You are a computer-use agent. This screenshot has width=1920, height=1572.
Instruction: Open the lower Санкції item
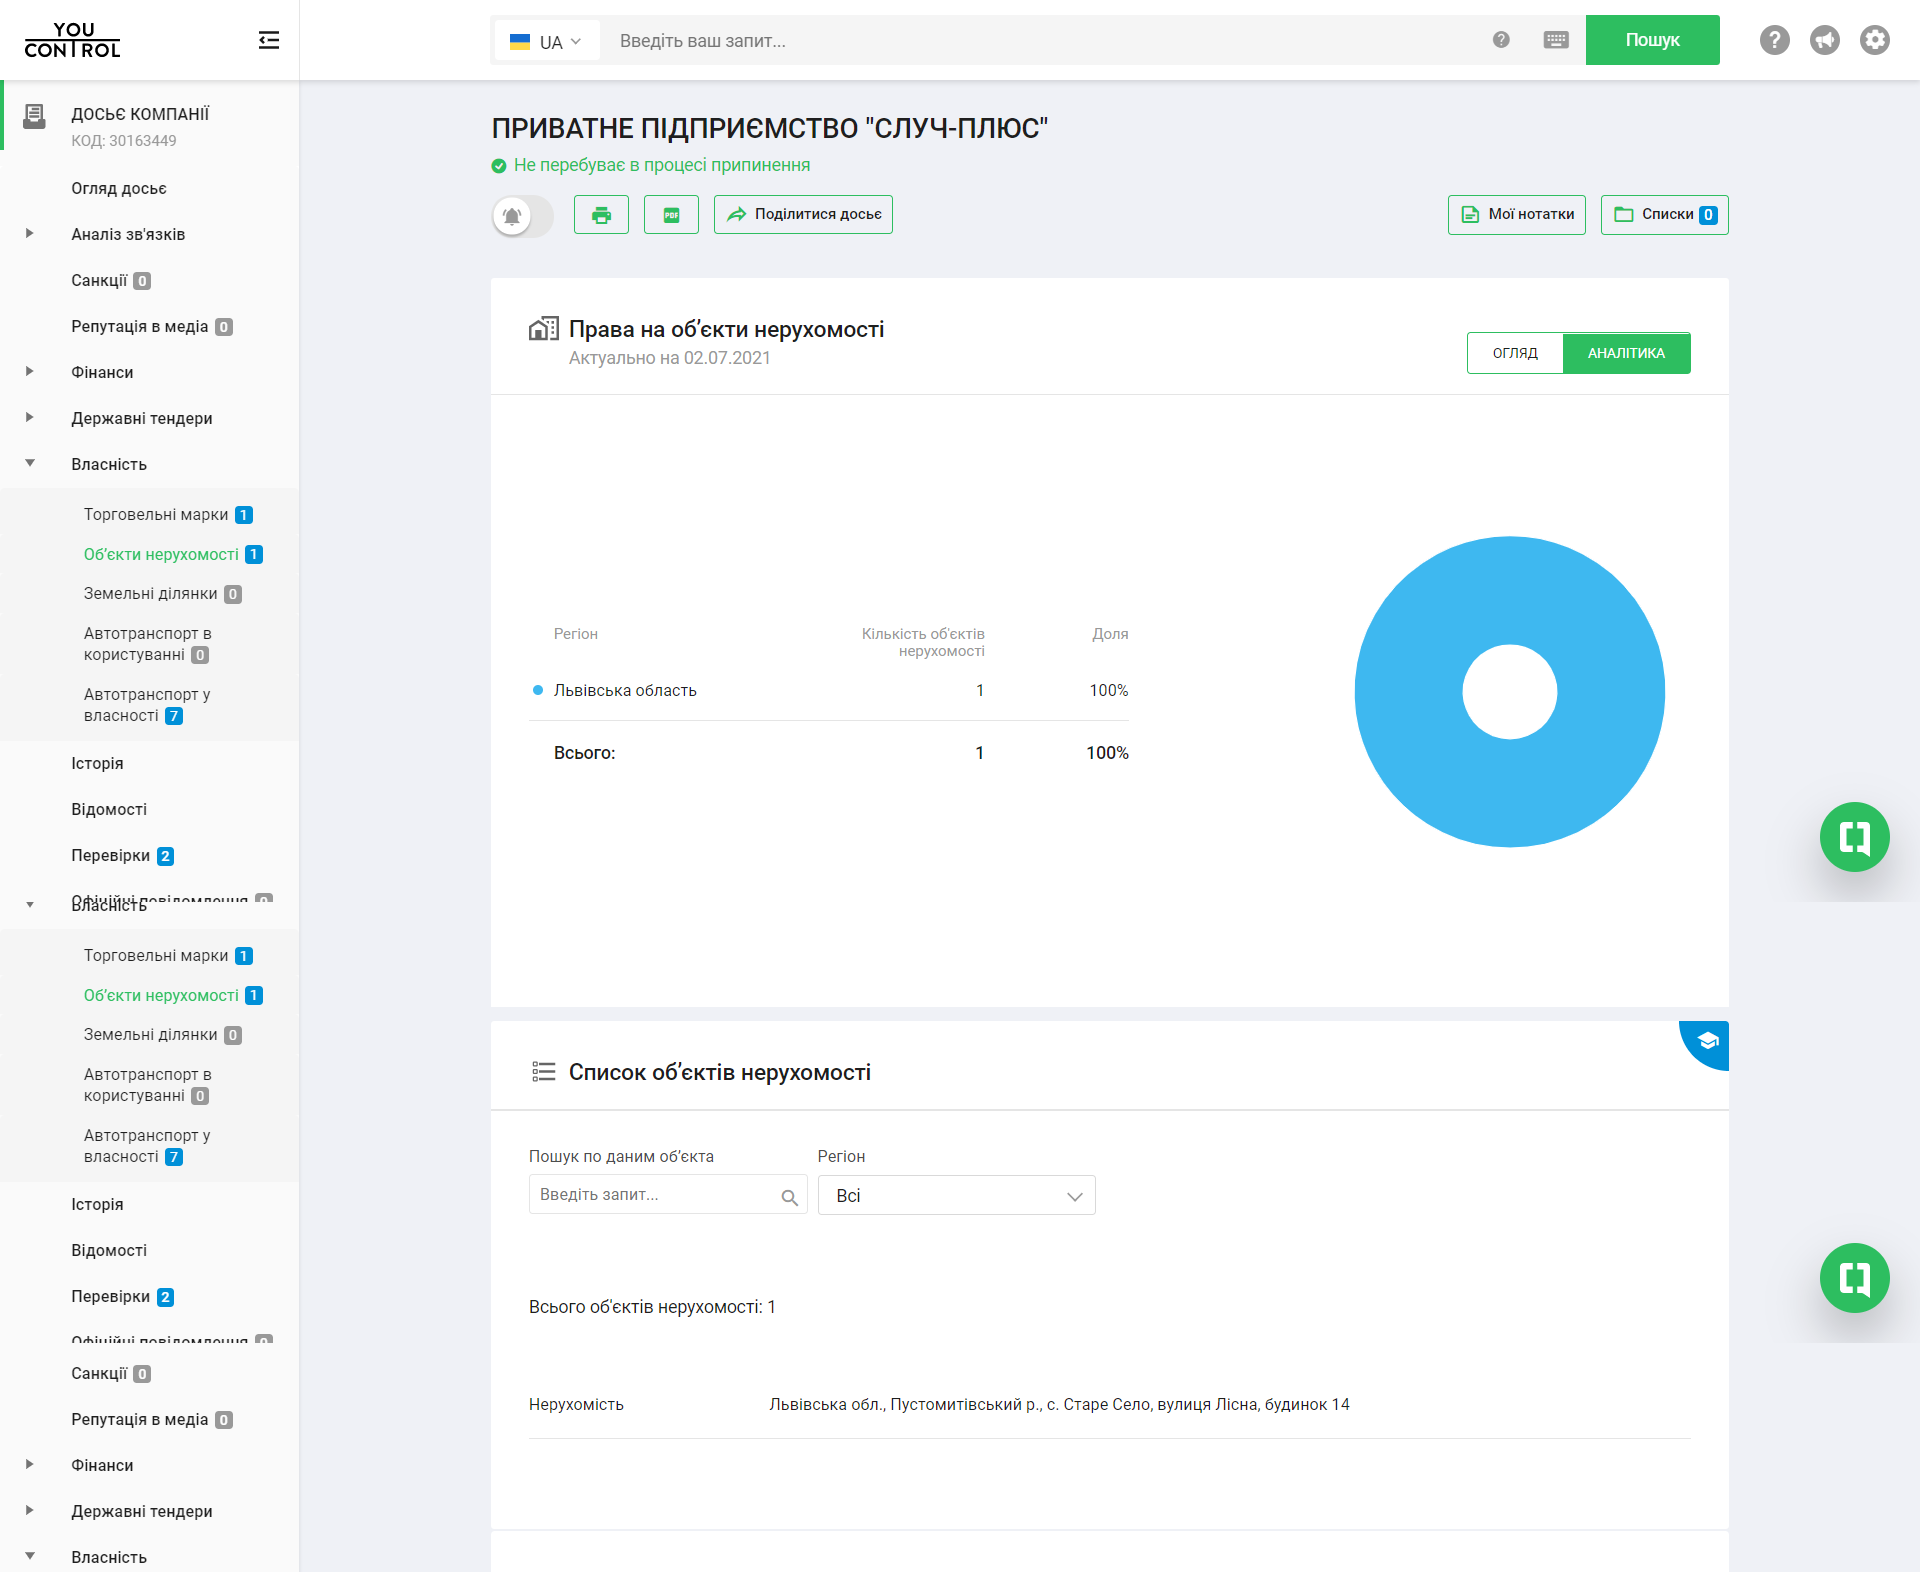click(x=110, y=1374)
